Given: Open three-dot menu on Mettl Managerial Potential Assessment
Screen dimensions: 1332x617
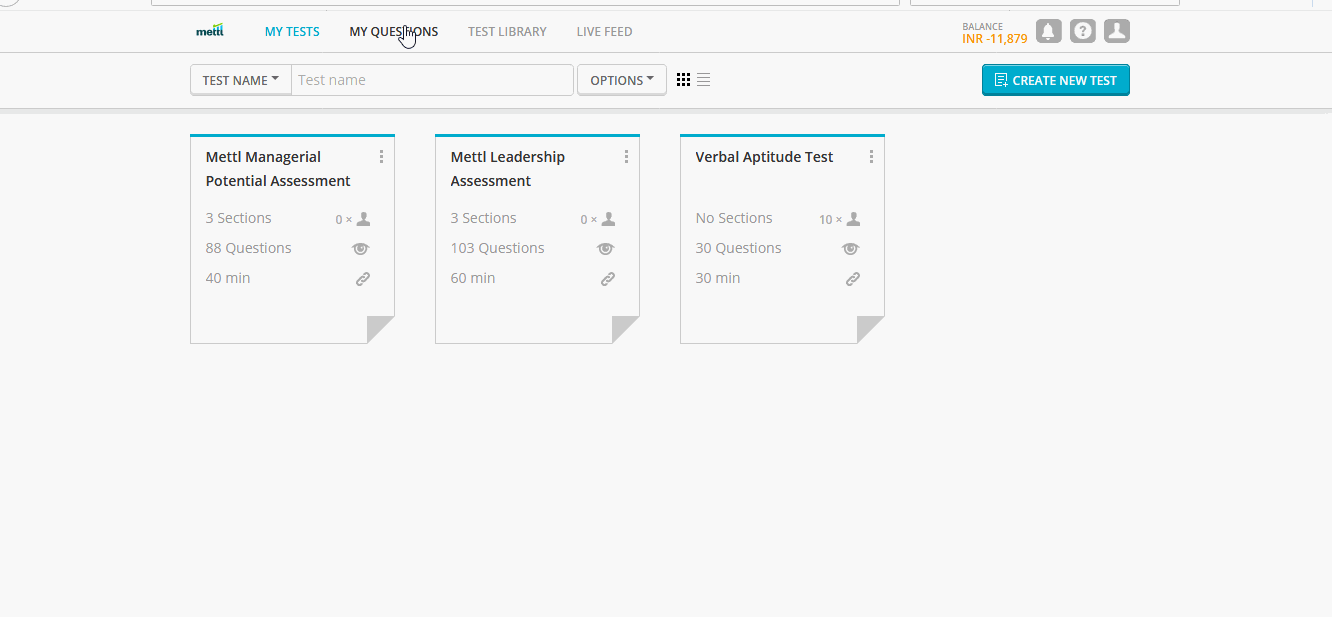Looking at the screenshot, I should 382,157.
